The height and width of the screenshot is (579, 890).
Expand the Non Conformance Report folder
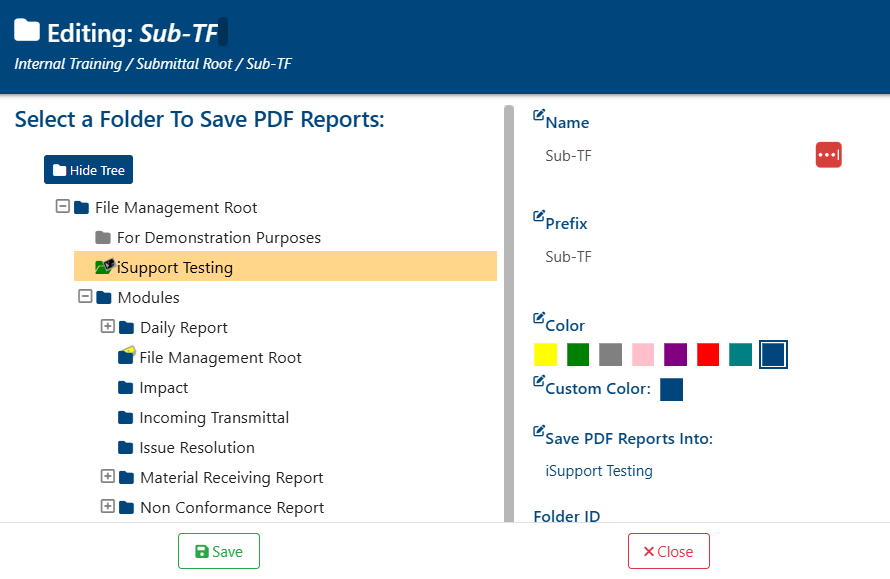click(x=107, y=506)
